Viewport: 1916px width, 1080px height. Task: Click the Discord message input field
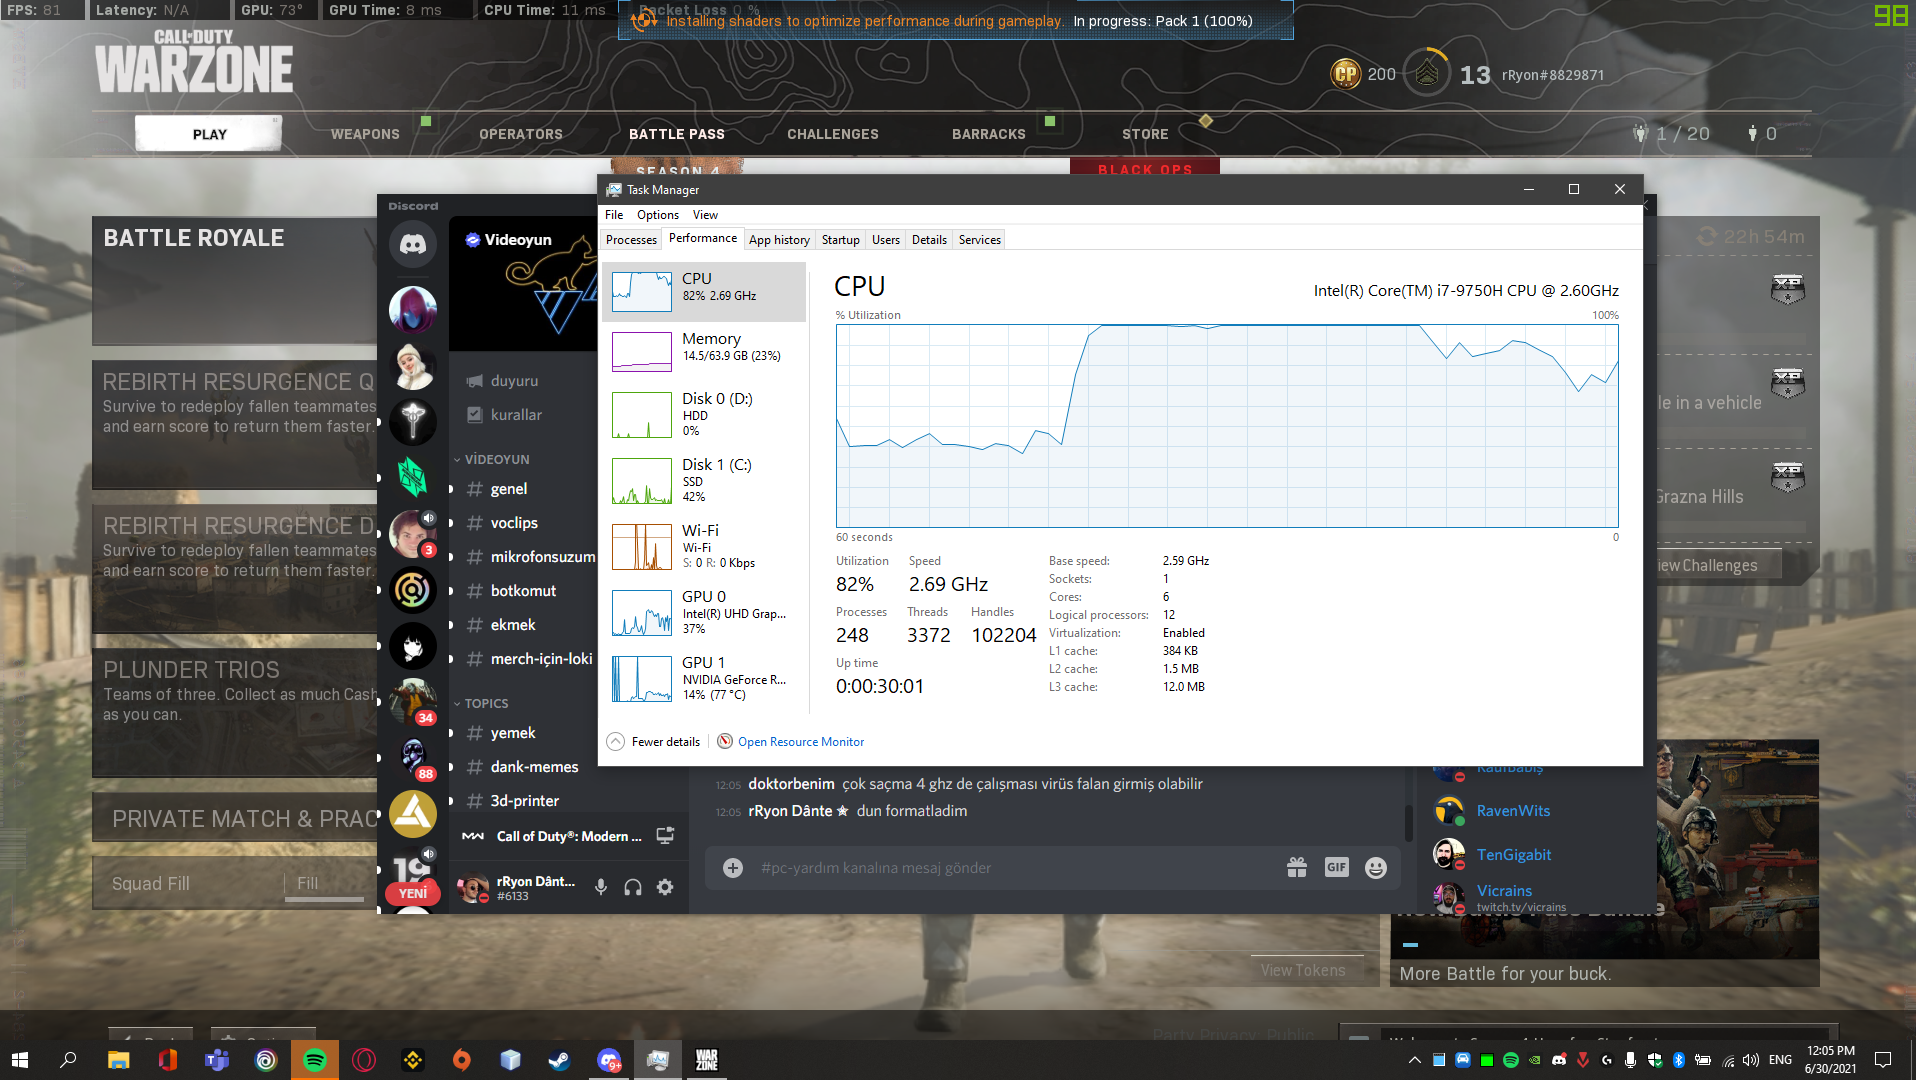pyautogui.click(x=1015, y=868)
